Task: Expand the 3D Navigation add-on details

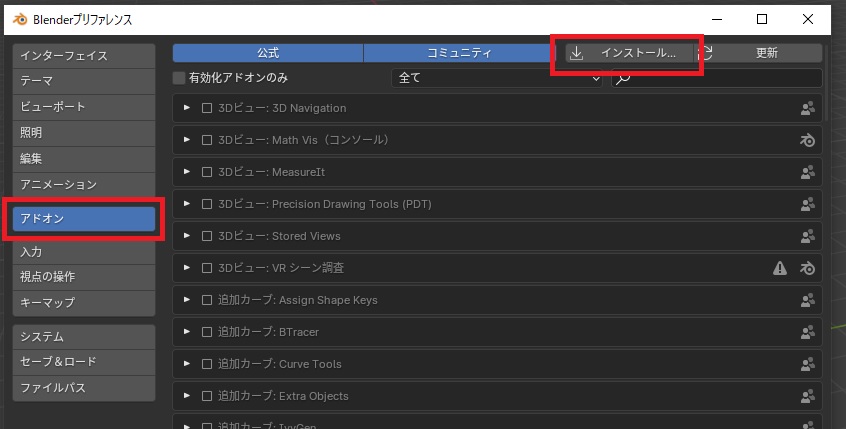Action: tap(187, 108)
